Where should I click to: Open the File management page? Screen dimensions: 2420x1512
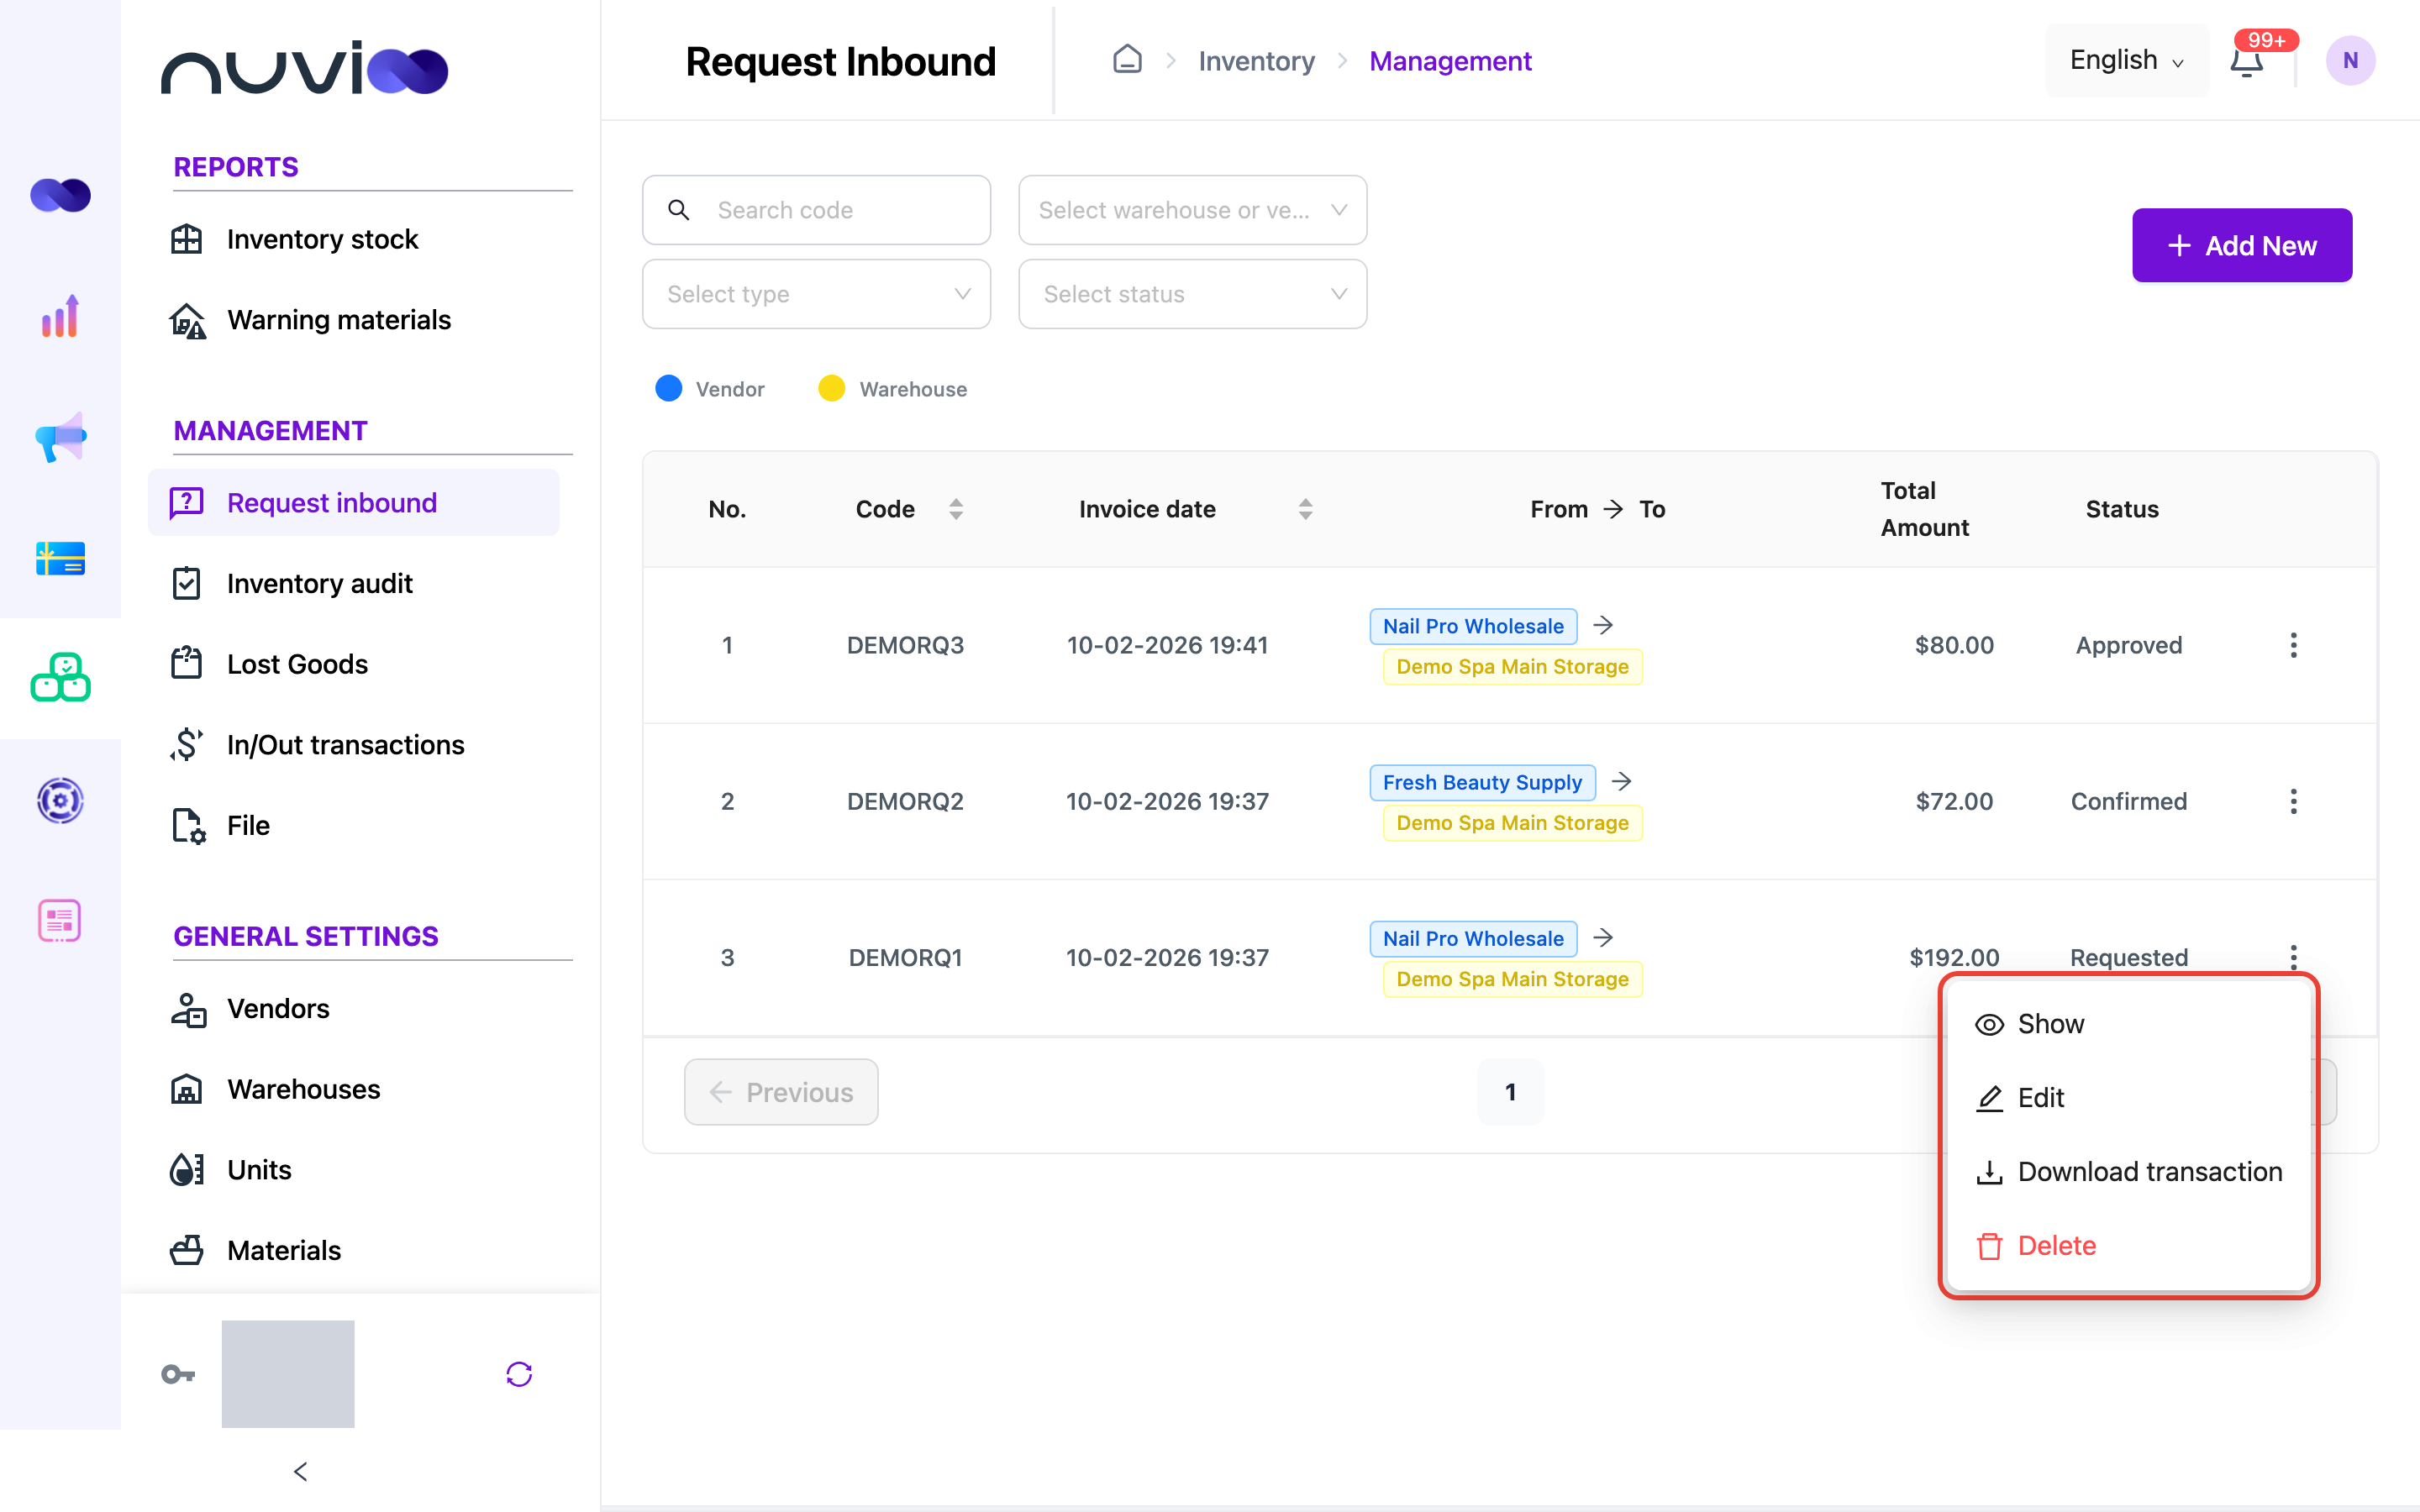[x=354, y=825]
